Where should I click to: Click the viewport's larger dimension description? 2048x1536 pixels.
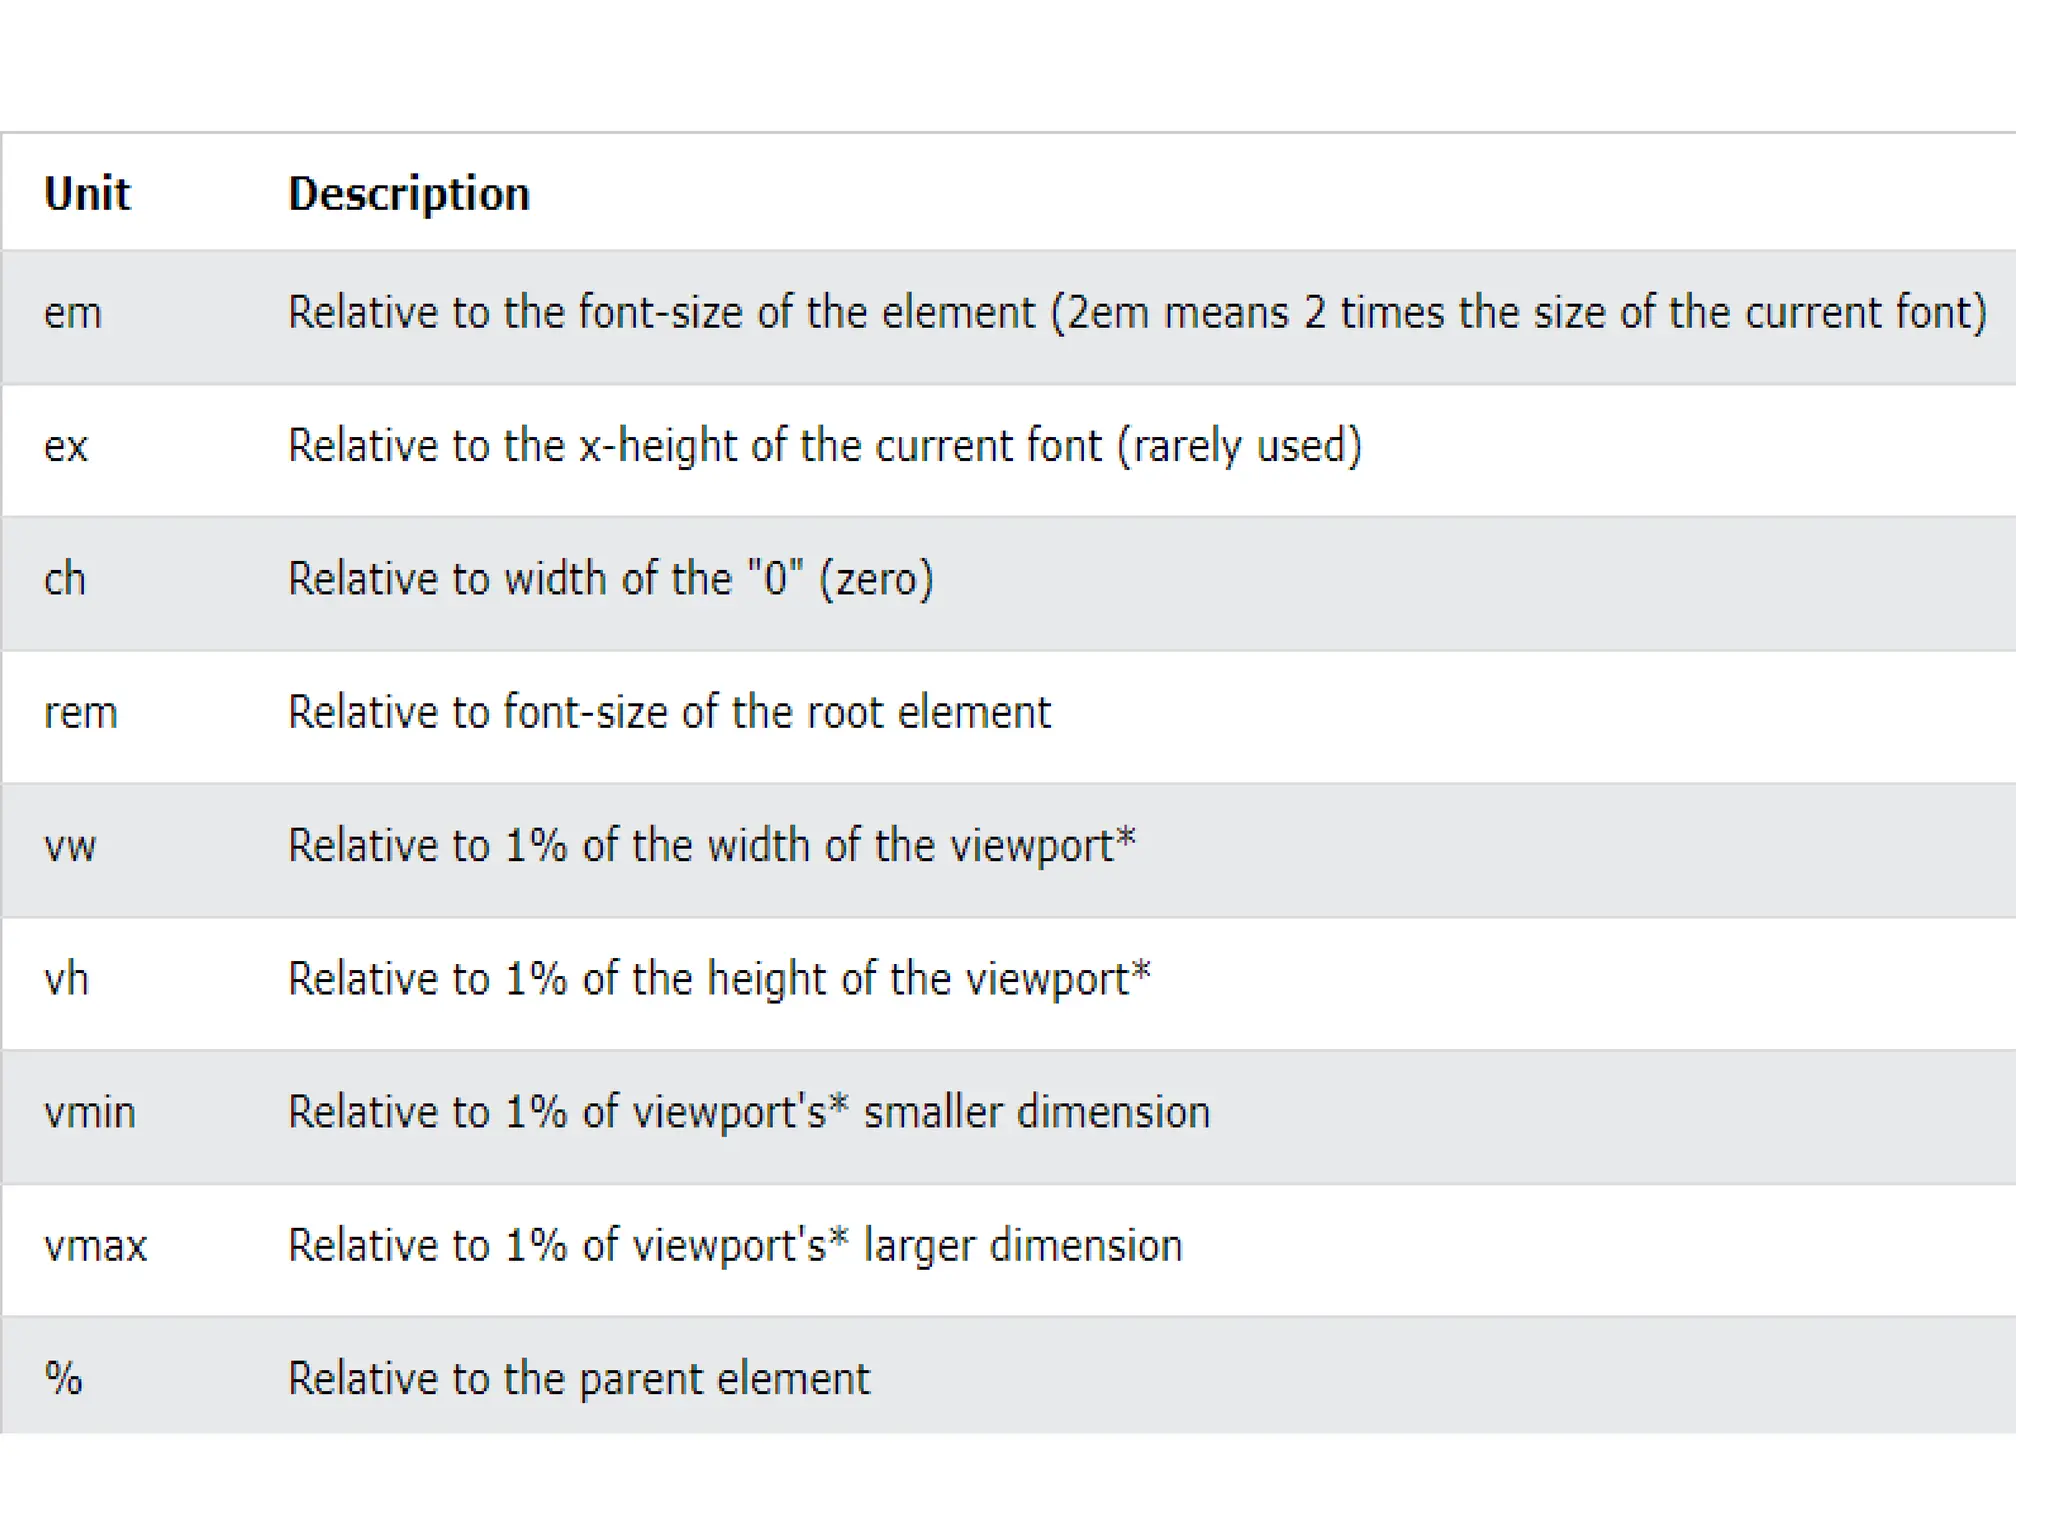tap(734, 1246)
